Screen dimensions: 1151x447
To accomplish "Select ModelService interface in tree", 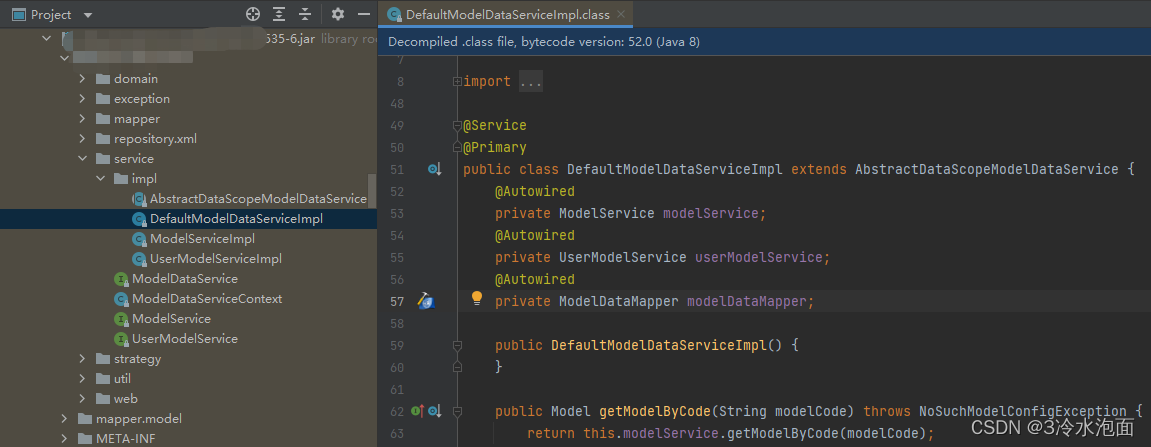I will pos(171,319).
